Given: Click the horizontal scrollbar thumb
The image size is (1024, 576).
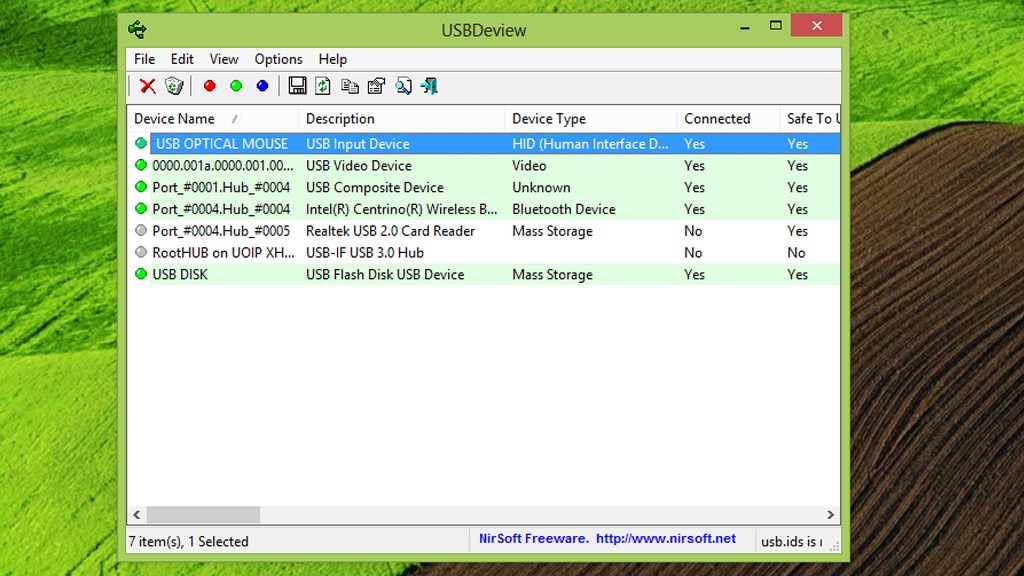Looking at the screenshot, I should 203,515.
